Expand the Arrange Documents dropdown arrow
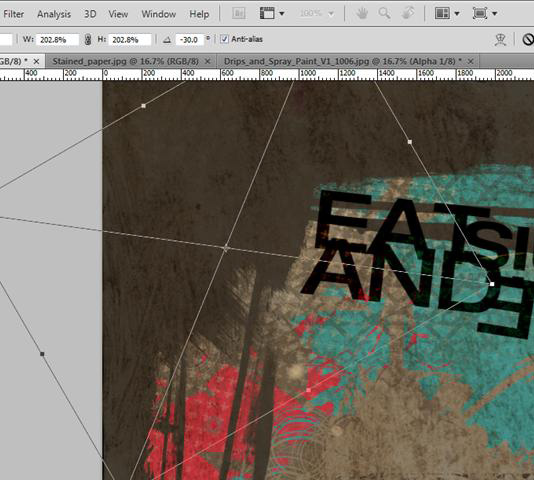This screenshot has width=534, height=480. point(457,14)
